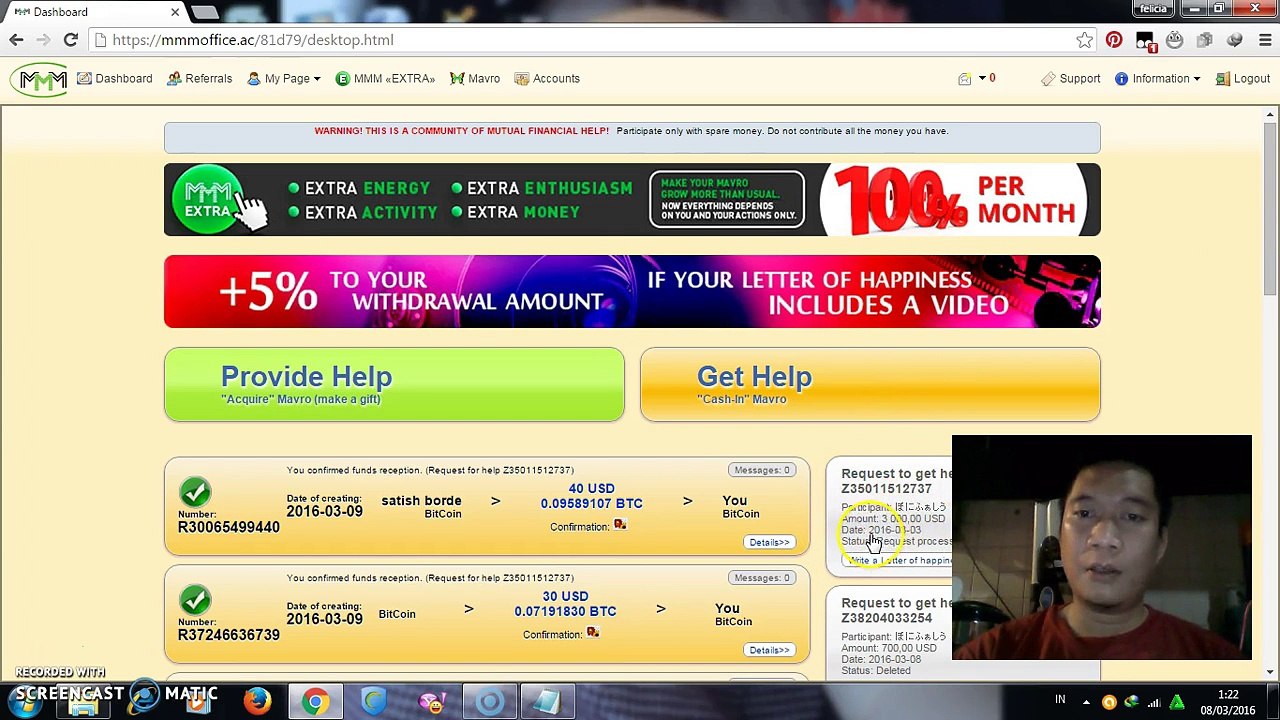Click the Support pencil icon
This screenshot has height=720, width=1280.
pos(1048,79)
